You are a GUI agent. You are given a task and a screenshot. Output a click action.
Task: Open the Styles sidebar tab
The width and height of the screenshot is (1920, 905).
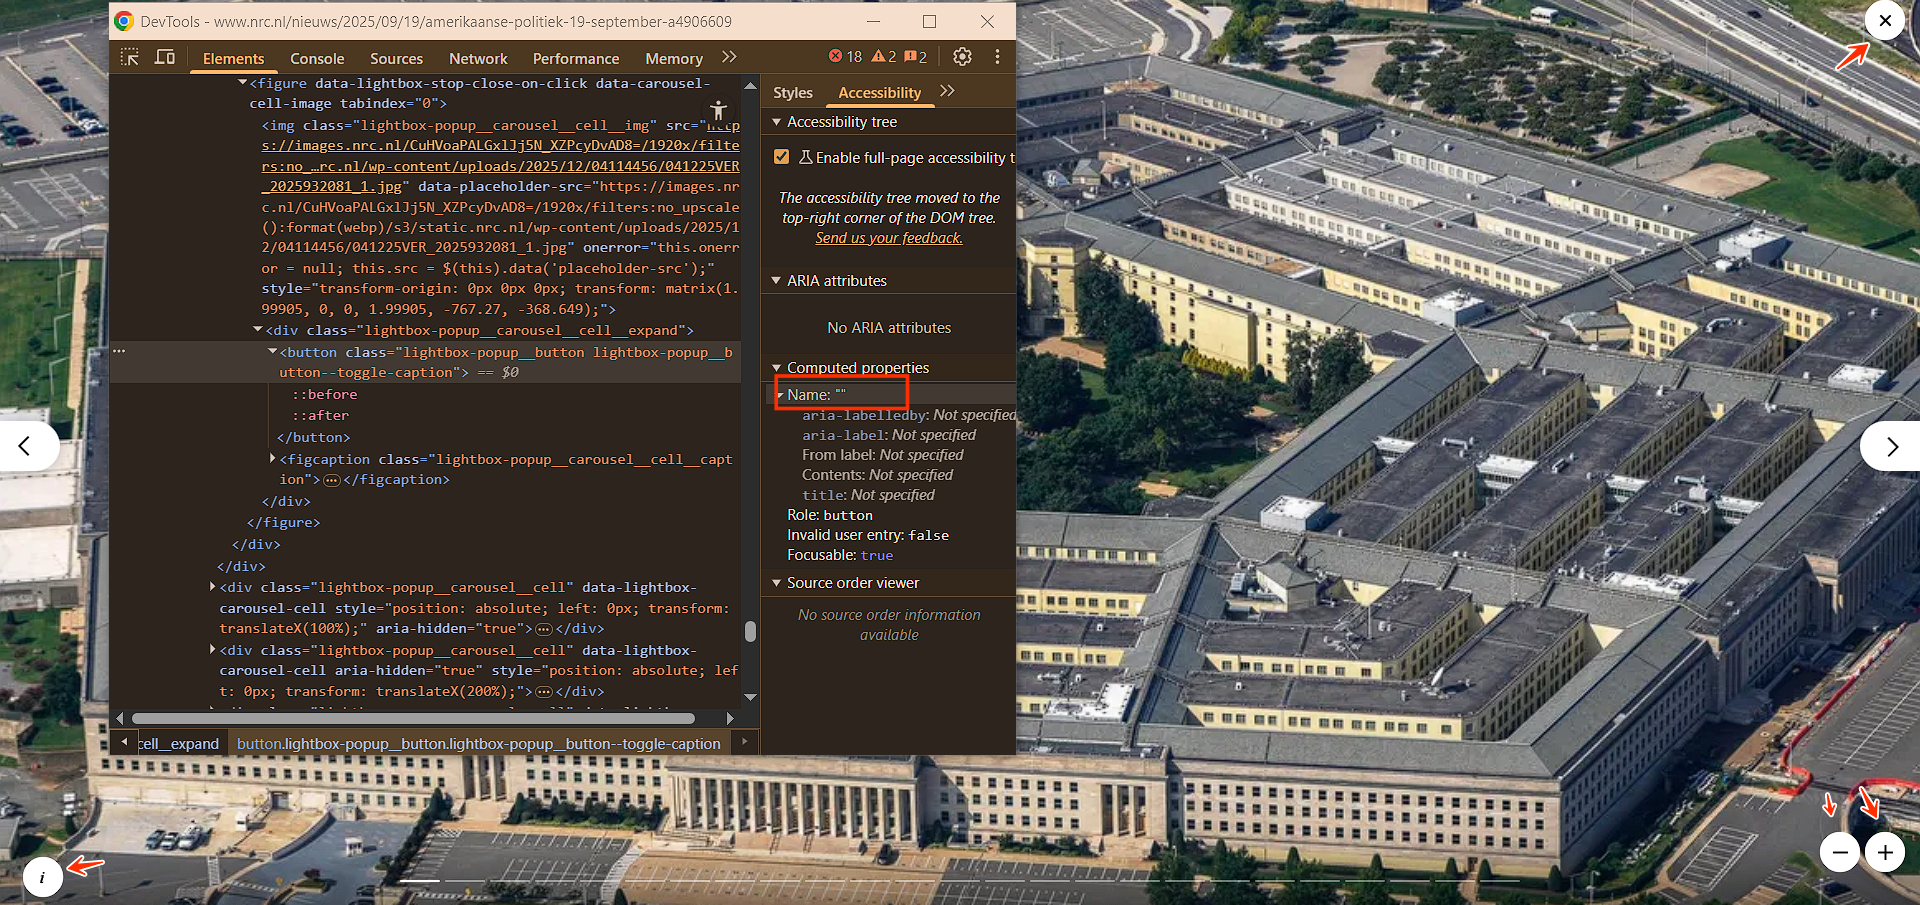pos(792,93)
